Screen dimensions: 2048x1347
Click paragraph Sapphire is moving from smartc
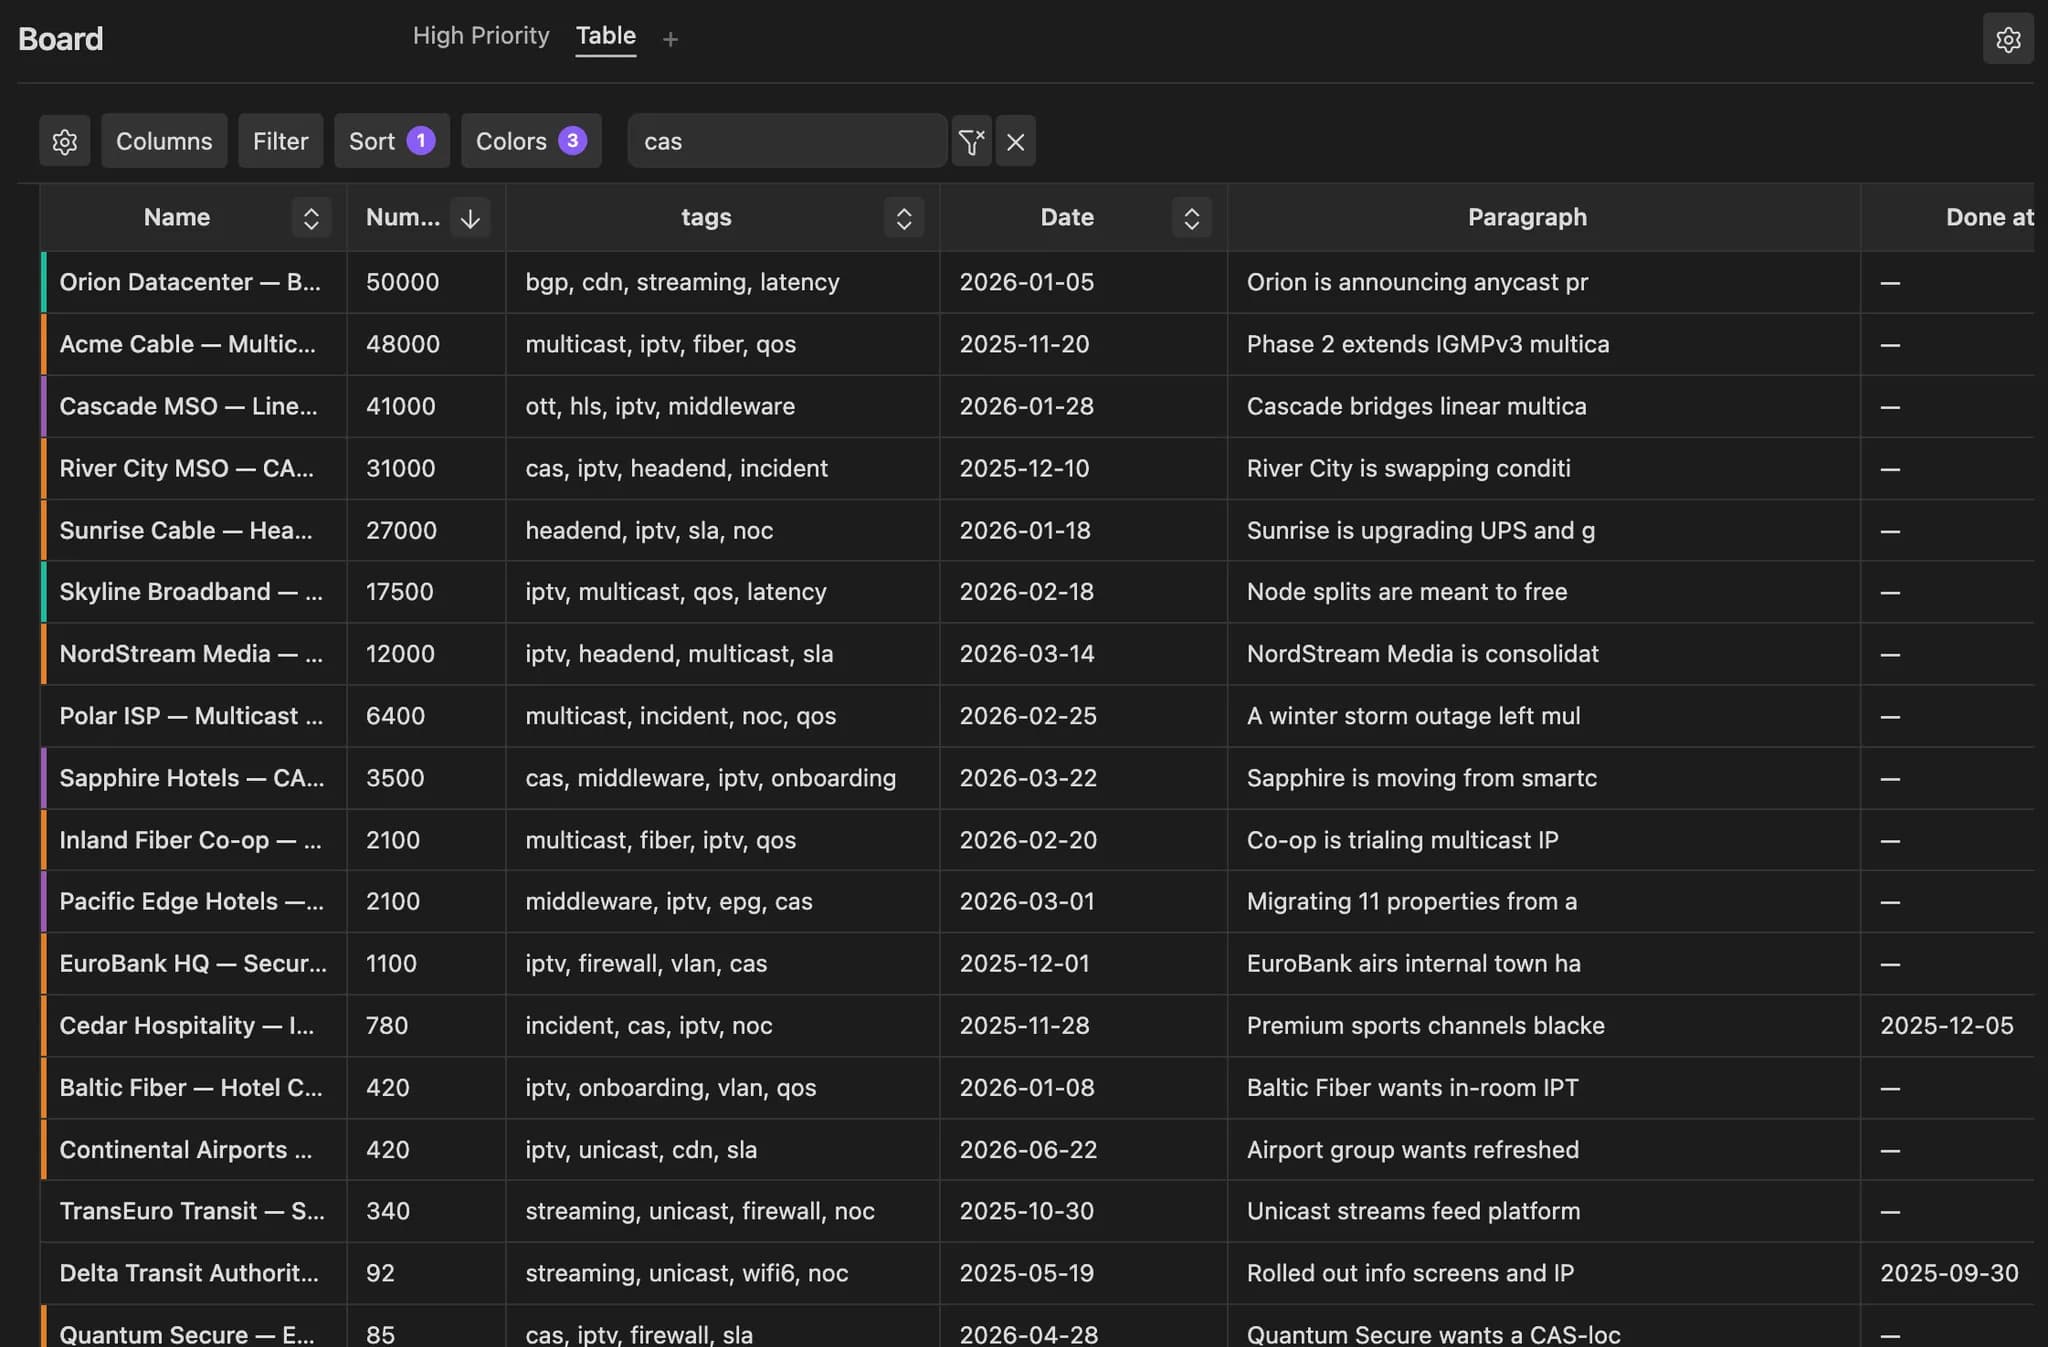[1421, 778]
